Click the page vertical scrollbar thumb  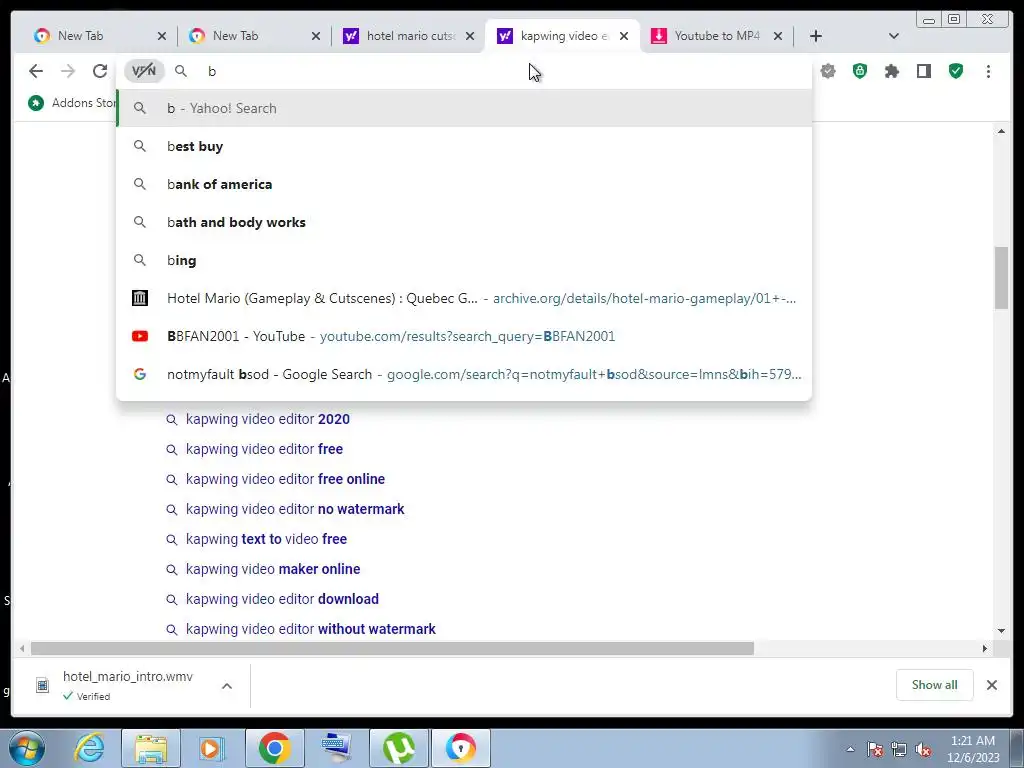pyautogui.click(x=1001, y=278)
